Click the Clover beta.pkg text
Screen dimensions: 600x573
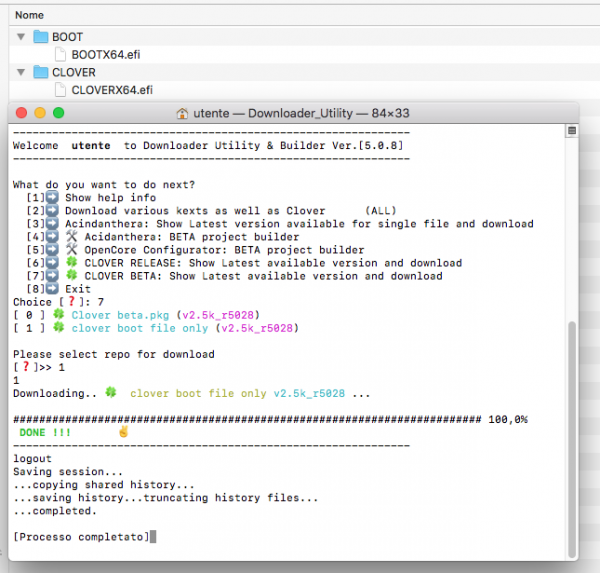click(120, 315)
